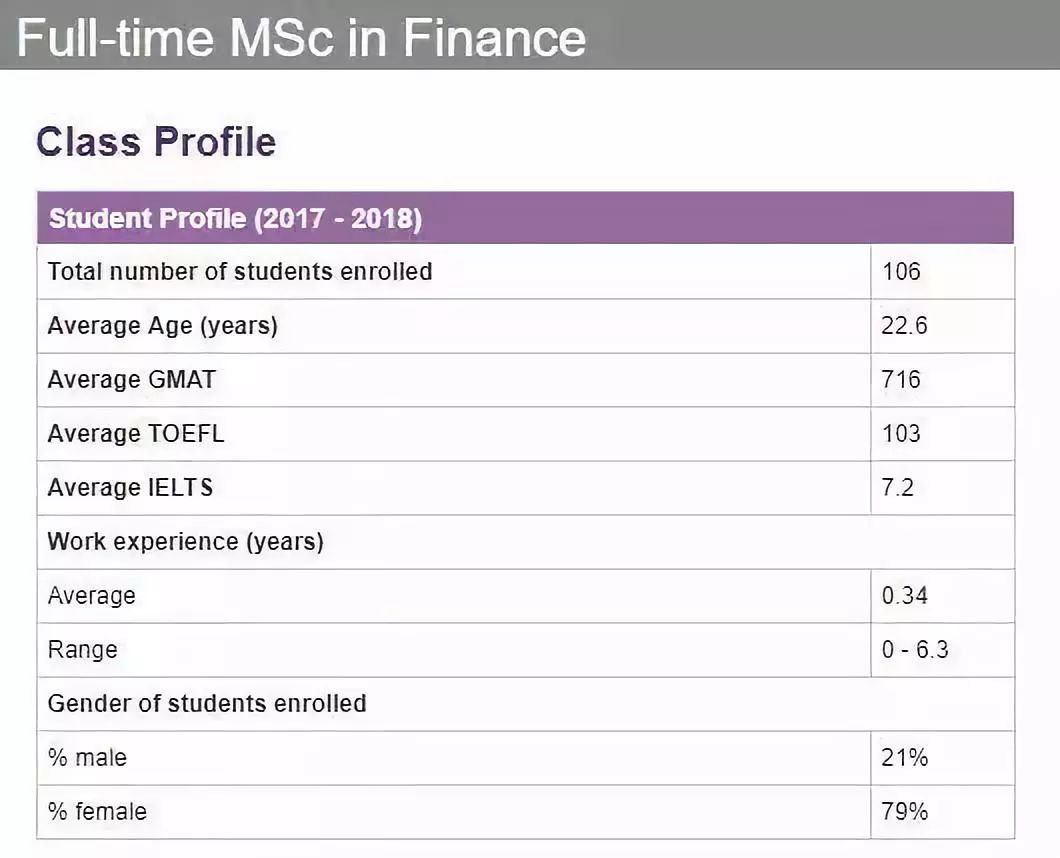Select the Average Age (years) label

(x=162, y=326)
